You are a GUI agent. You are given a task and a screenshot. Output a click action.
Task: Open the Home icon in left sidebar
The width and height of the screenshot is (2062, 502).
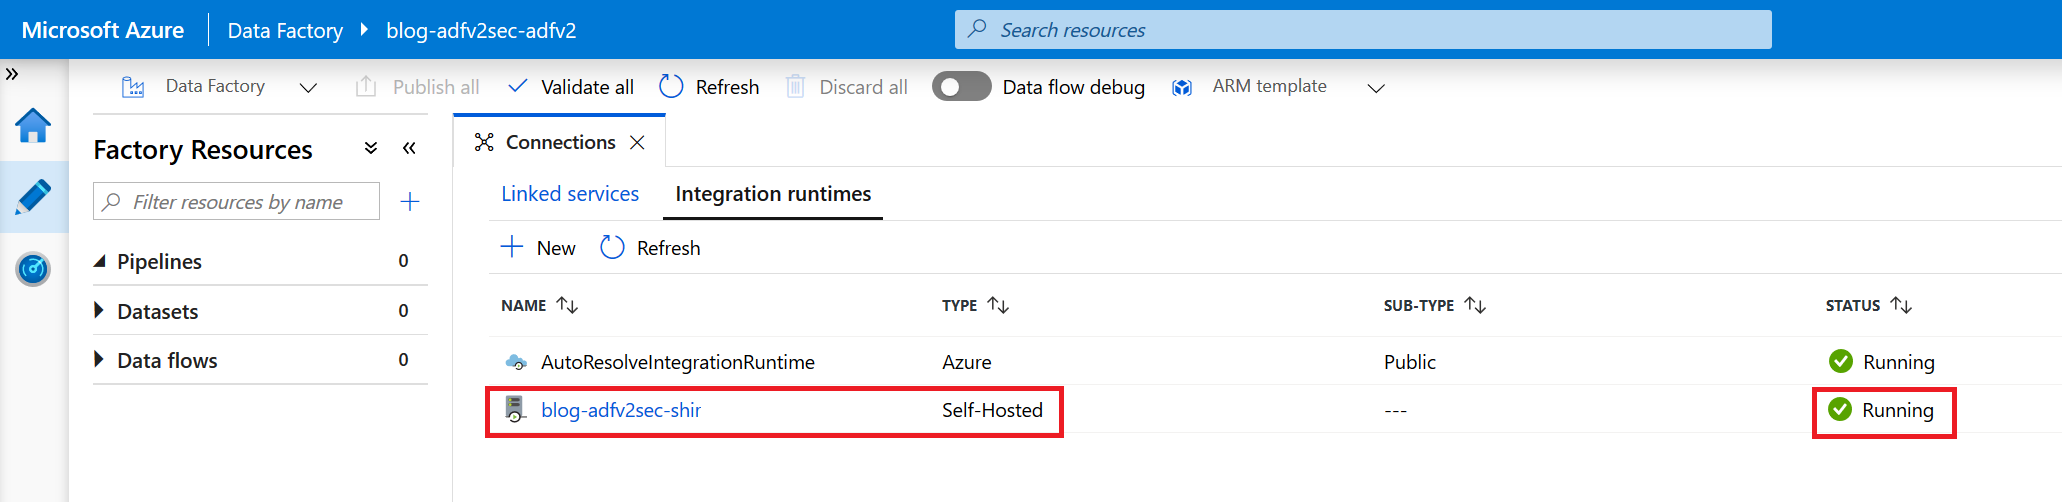click(33, 126)
